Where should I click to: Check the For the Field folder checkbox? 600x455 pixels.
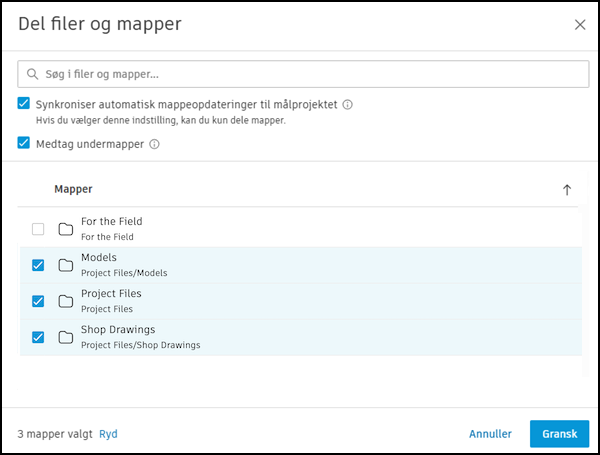38,229
